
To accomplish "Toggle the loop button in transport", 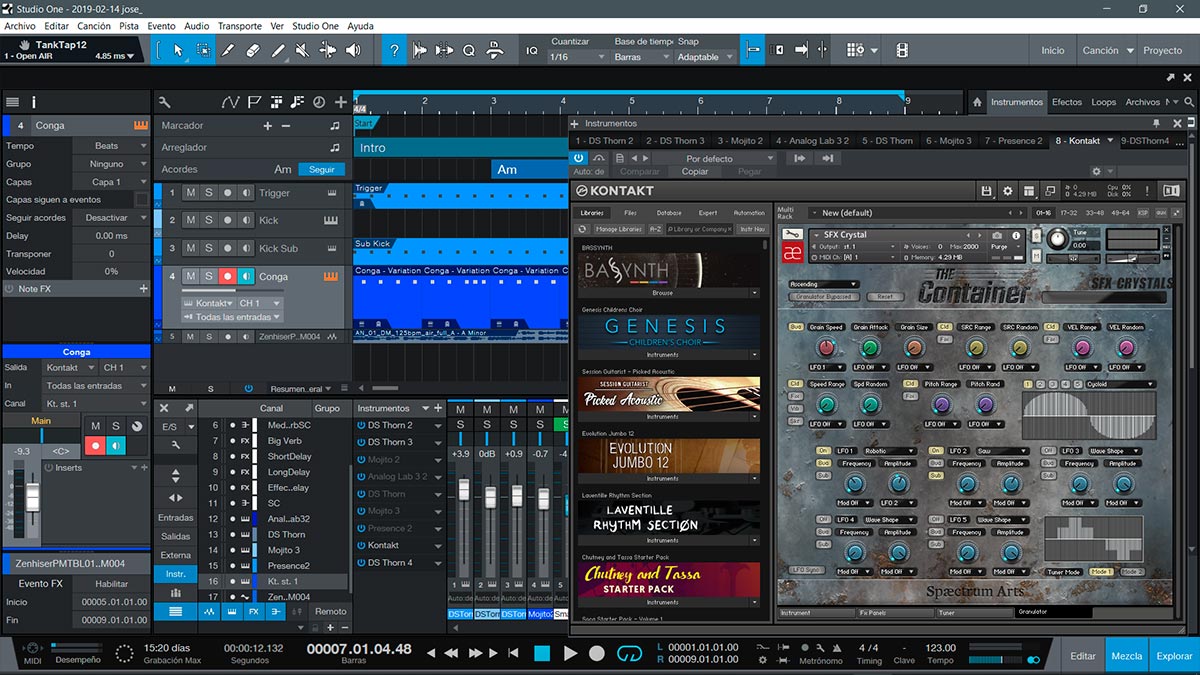I will (x=628, y=653).
